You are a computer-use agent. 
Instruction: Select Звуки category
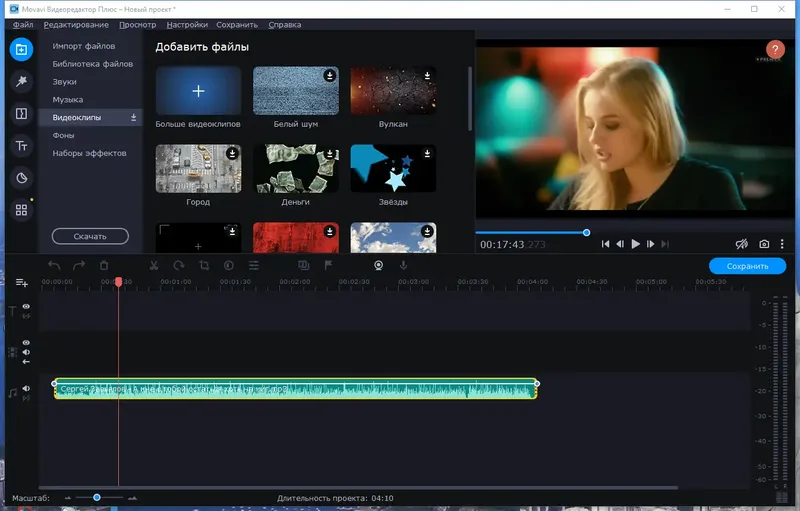point(64,82)
